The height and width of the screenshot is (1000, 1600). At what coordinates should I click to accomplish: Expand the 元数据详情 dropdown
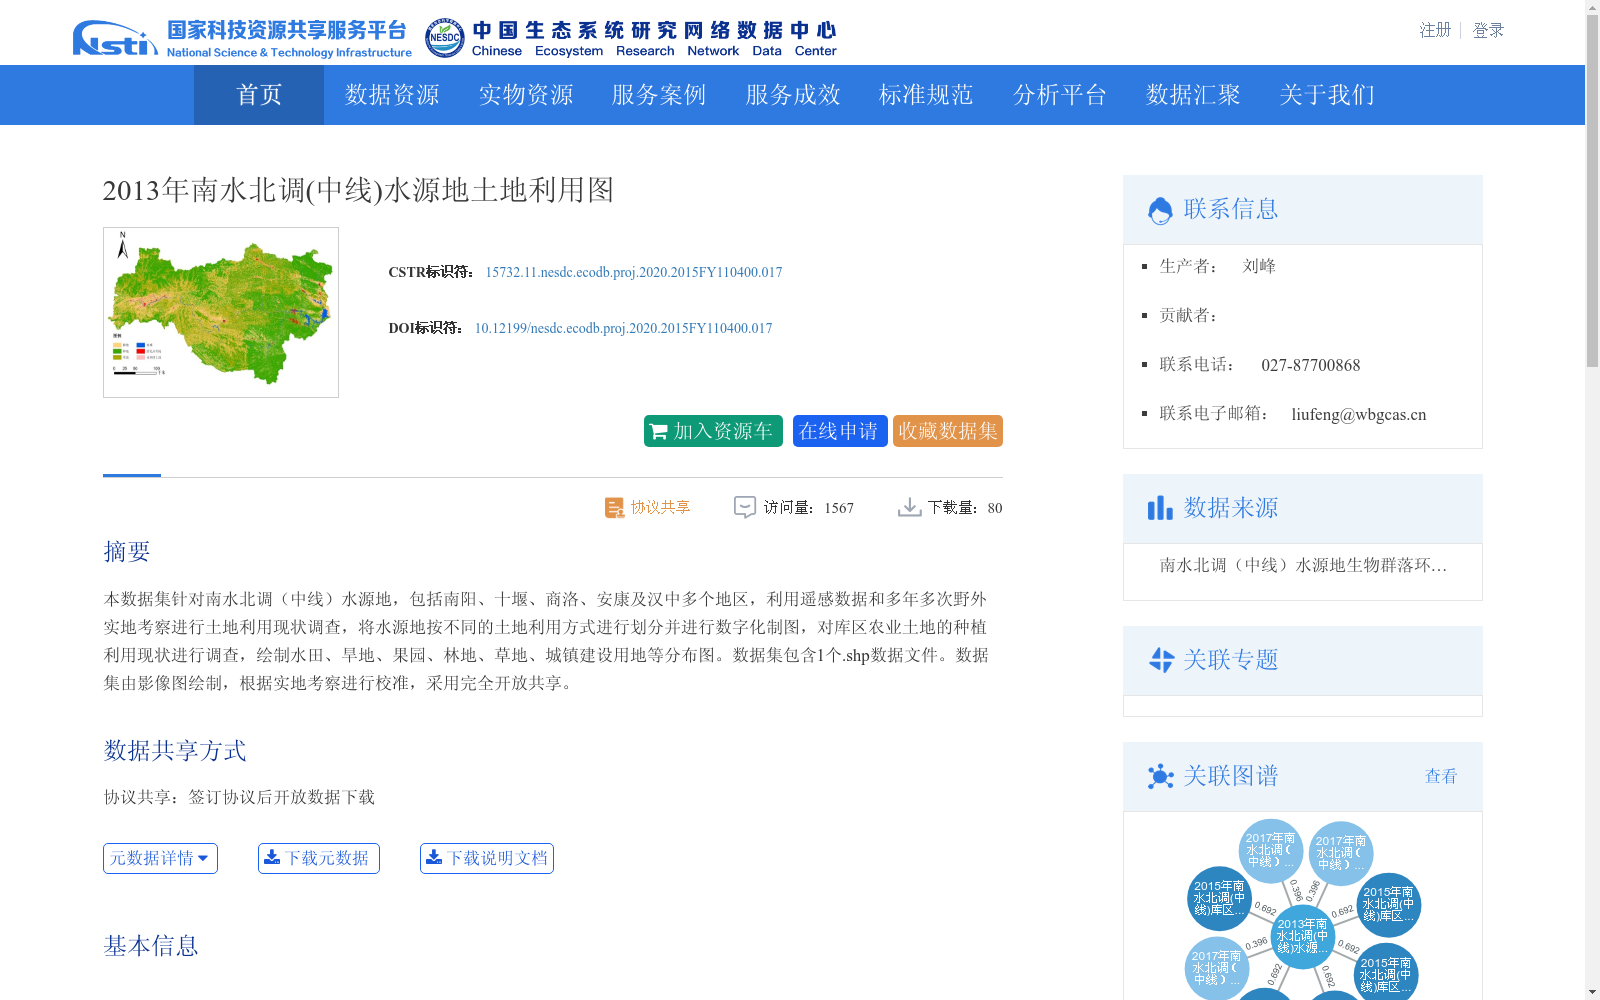pyautogui.click(x=160, y=858)
